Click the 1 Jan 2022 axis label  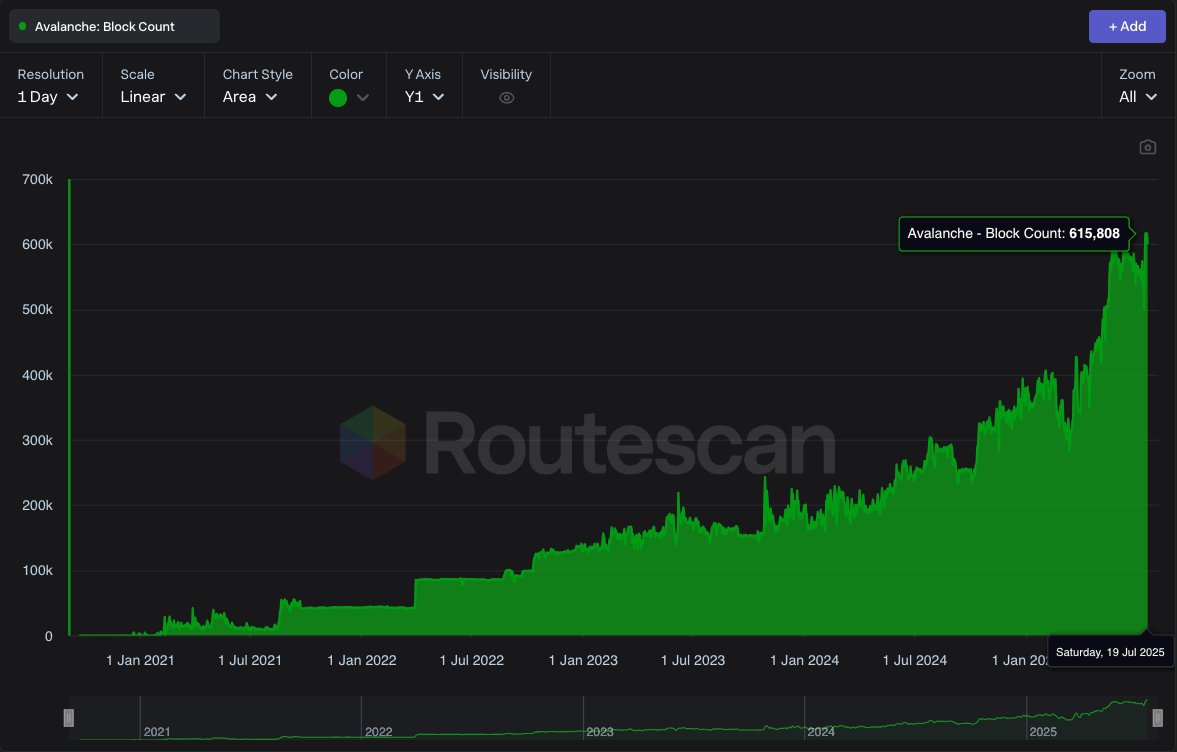(x=362, y=660)
